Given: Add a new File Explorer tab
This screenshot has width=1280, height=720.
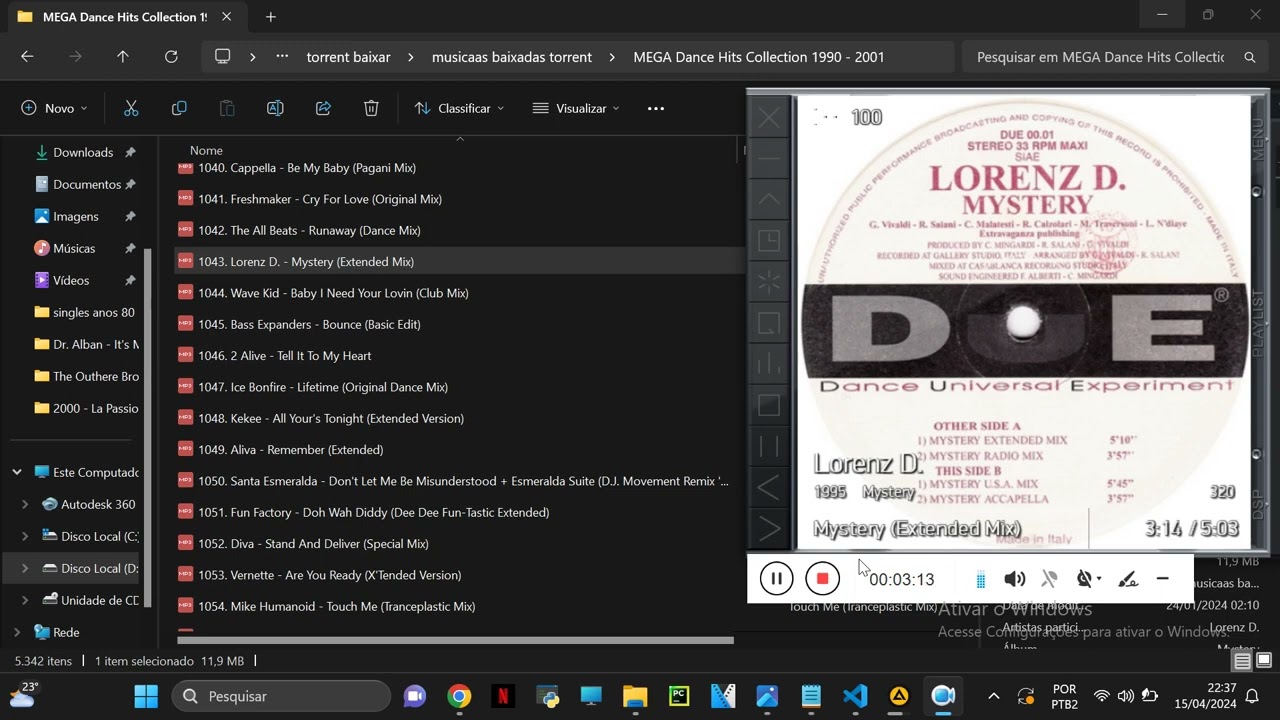Looking at the screenshot, I should [x=271, y=17].
